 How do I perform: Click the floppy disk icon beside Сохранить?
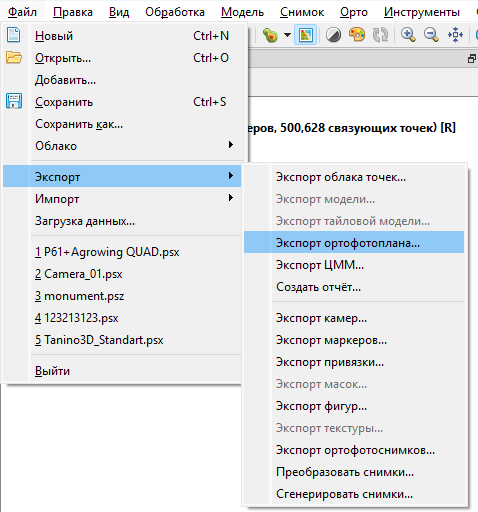(x=14, y=101)
